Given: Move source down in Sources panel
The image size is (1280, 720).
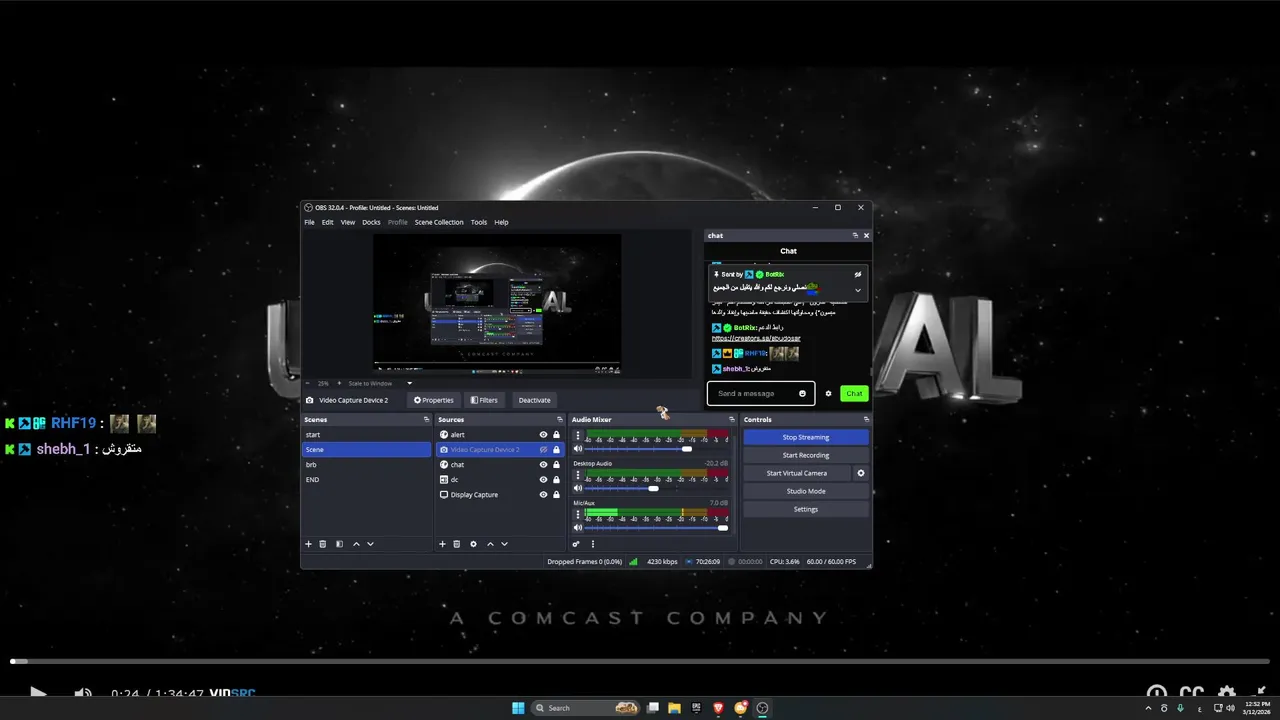Looking at the screenshot, I should [504, 544].
